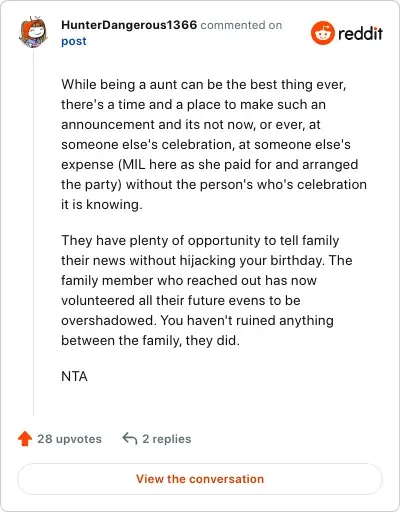The width and height of the screenshot is (400, 512).
Task: Click the orange upvote arrow icon
Action: 25,439
